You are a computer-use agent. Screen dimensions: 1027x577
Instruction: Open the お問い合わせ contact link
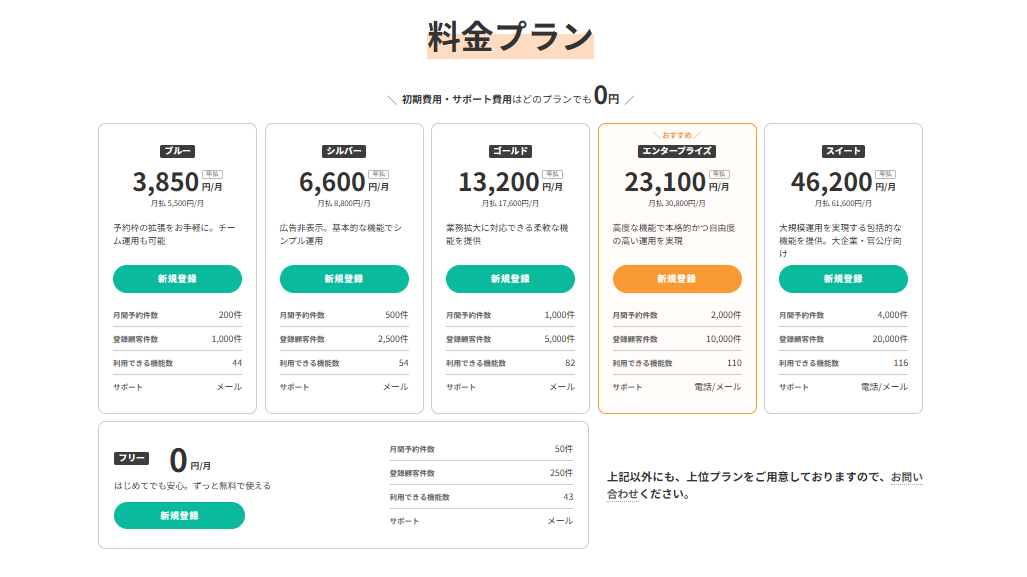pos(906,477)
